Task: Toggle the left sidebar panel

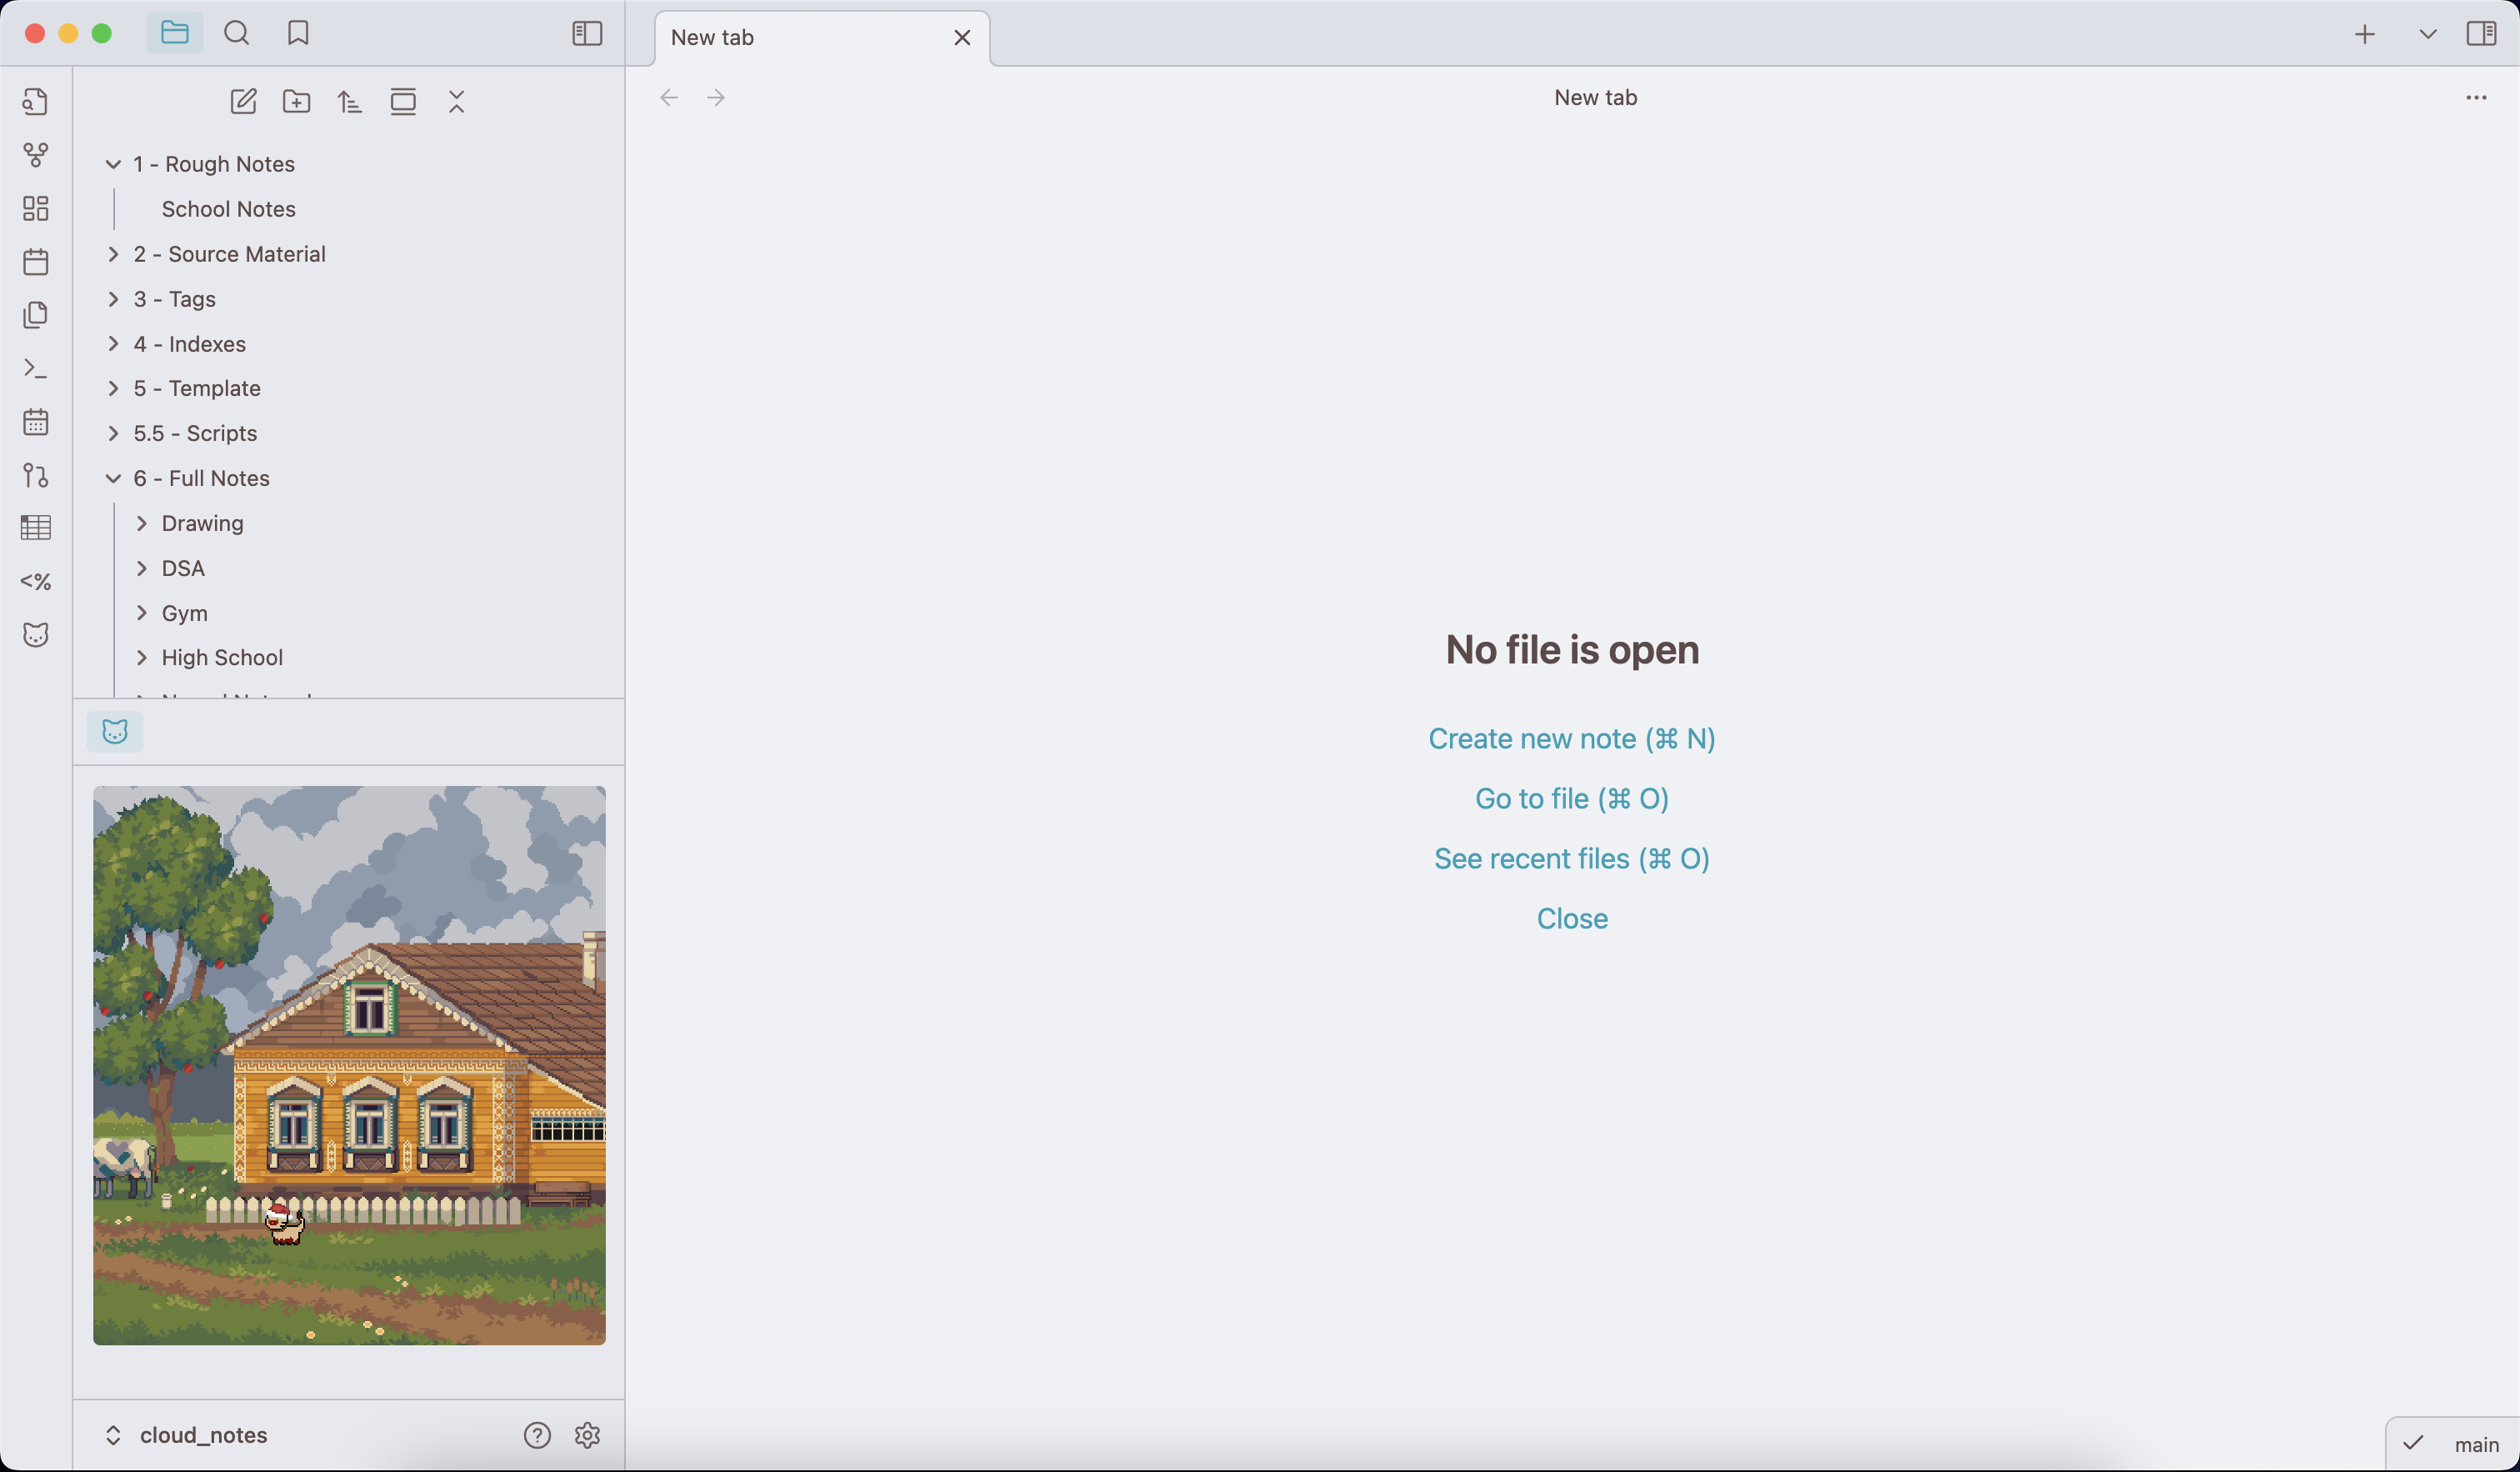Action: (586, 33)
